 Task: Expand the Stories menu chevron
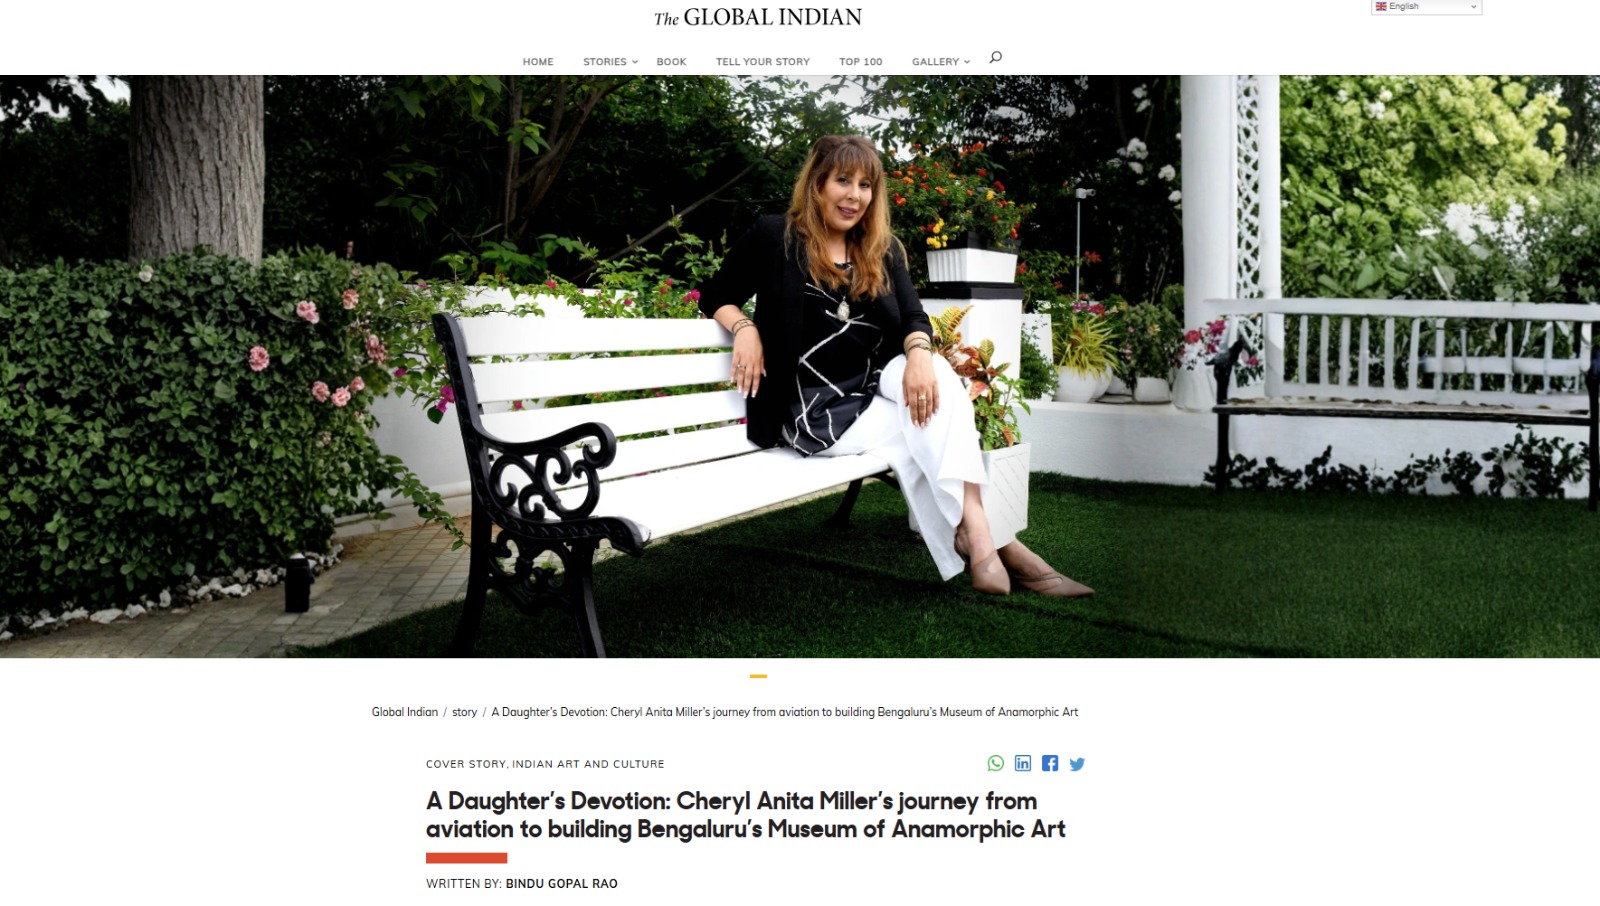[x=635, y=62]
